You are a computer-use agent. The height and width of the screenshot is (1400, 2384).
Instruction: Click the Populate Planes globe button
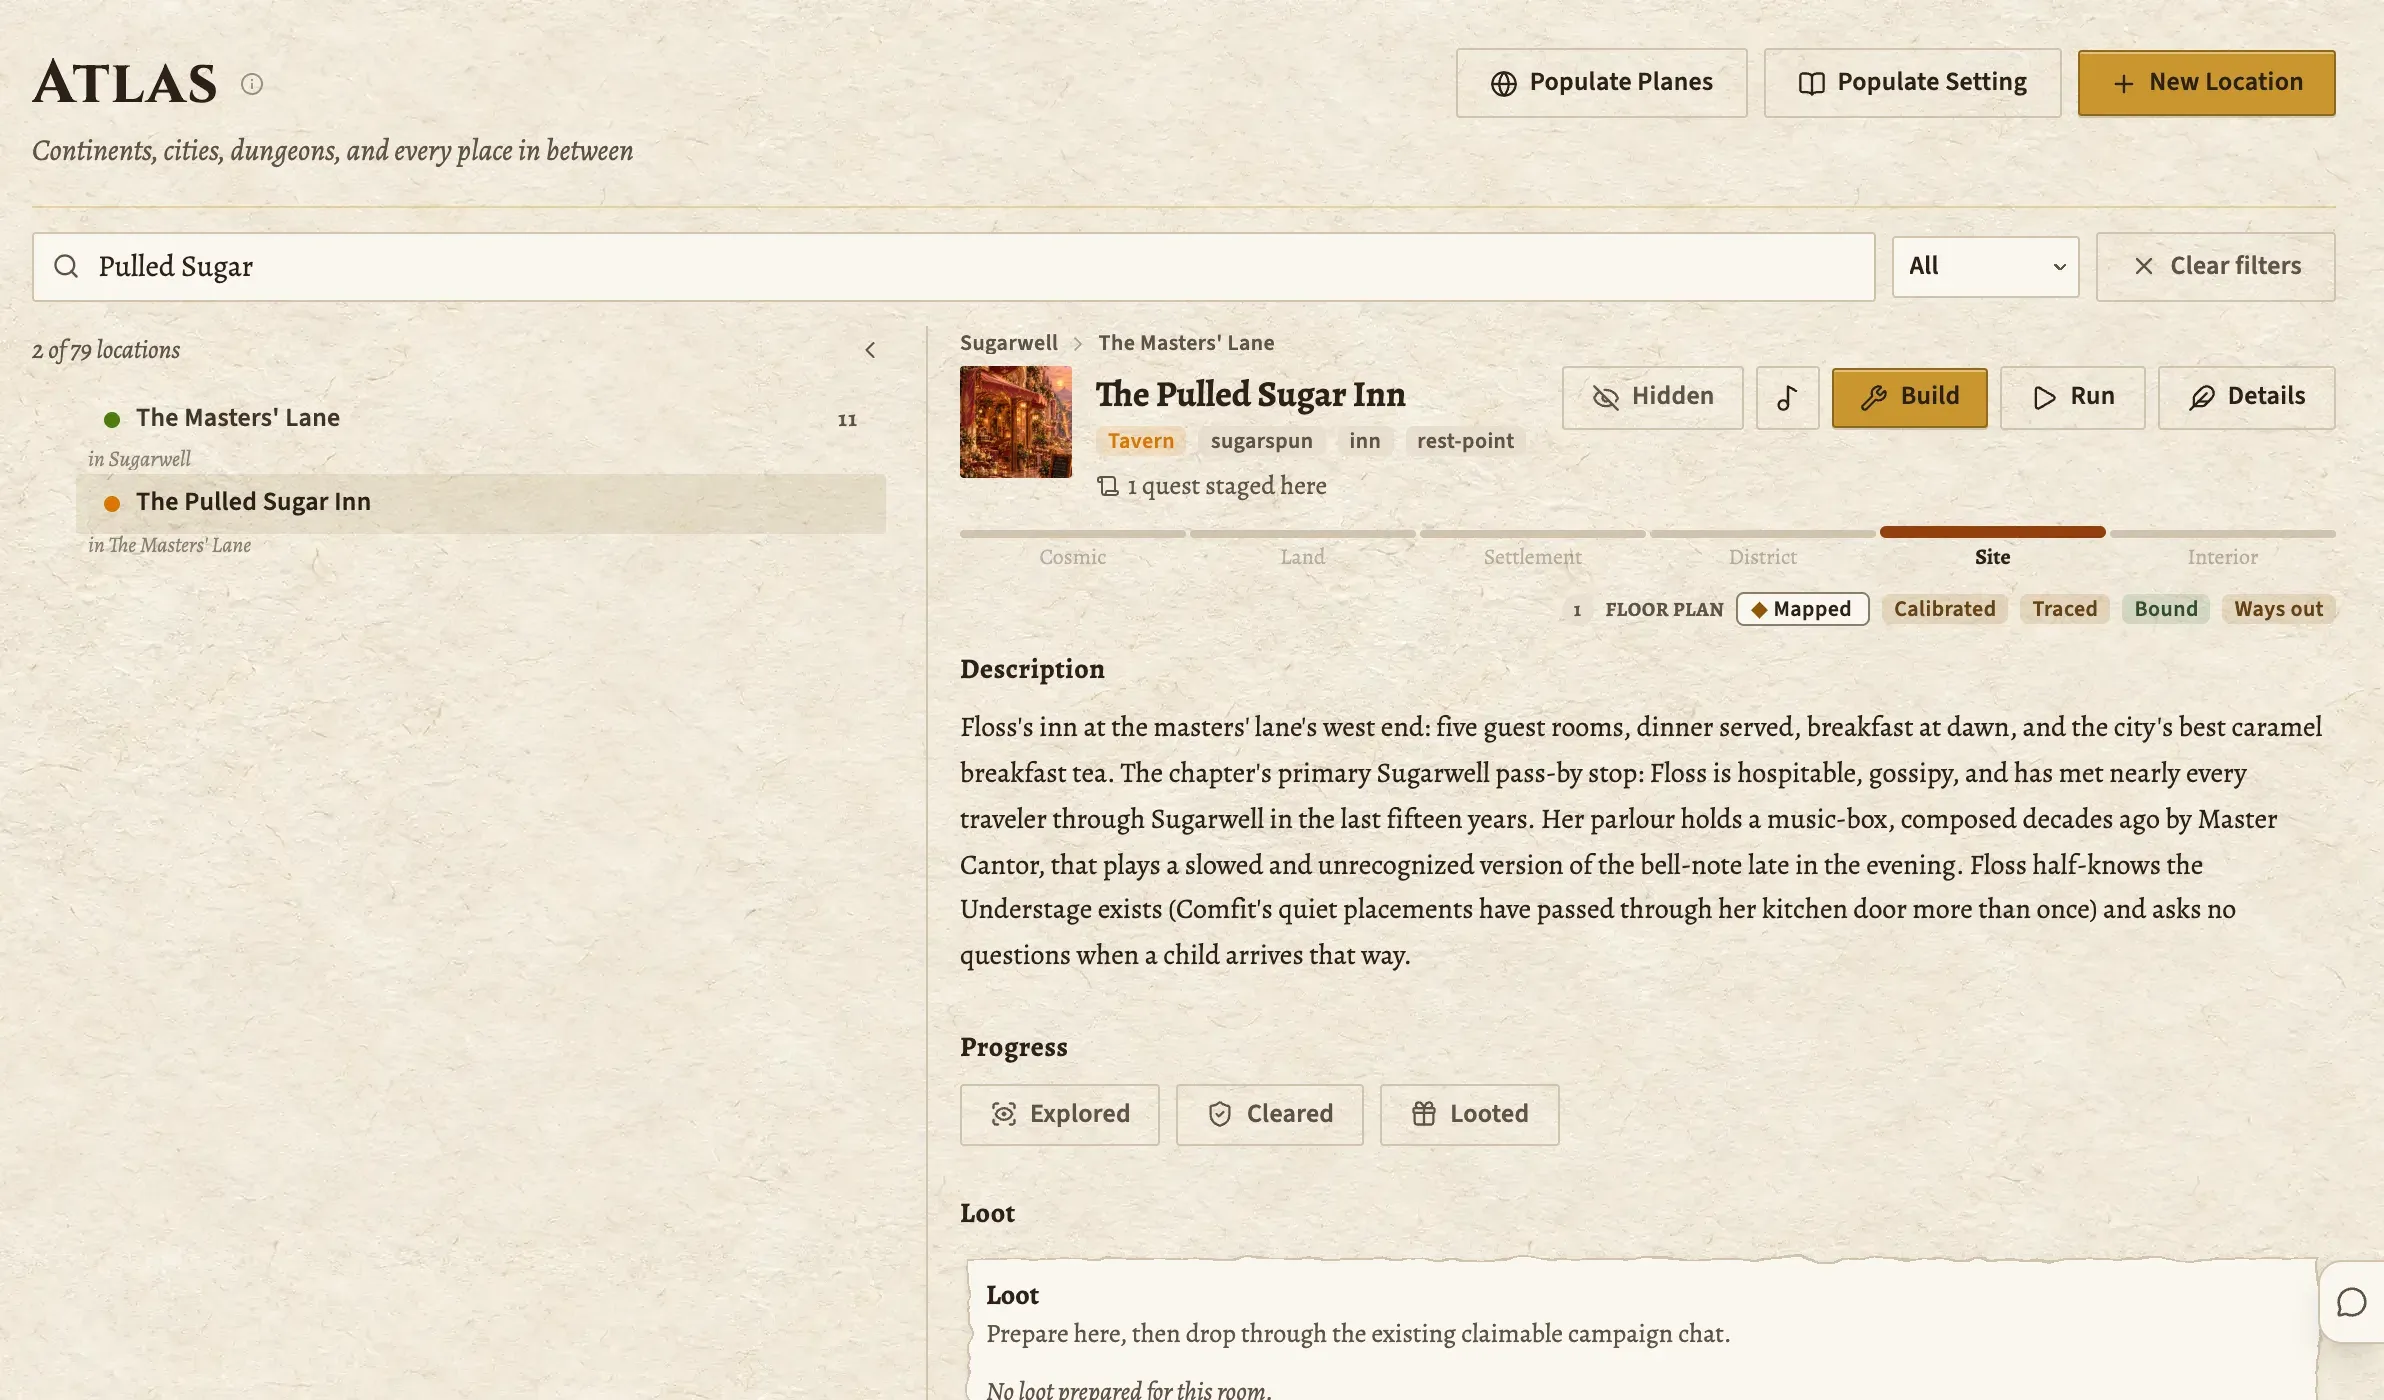1601,83
